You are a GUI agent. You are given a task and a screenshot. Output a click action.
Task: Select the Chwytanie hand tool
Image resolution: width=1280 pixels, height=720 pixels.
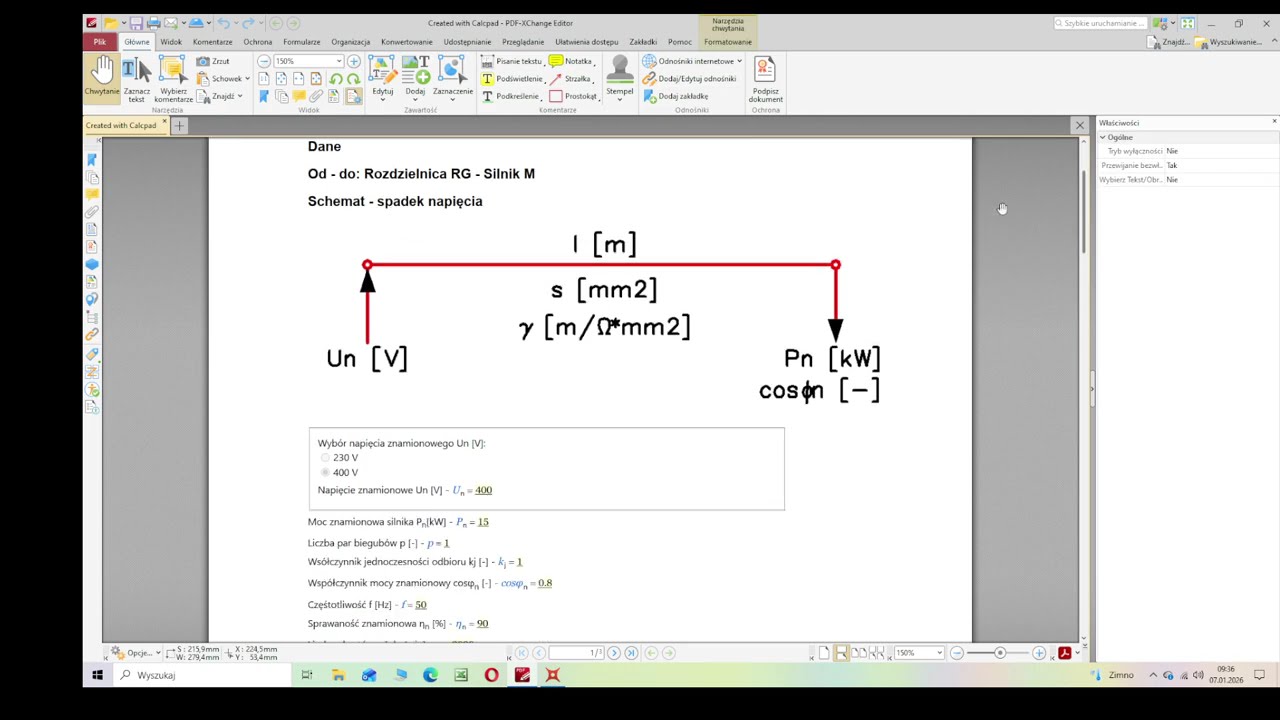pos(102,78)
